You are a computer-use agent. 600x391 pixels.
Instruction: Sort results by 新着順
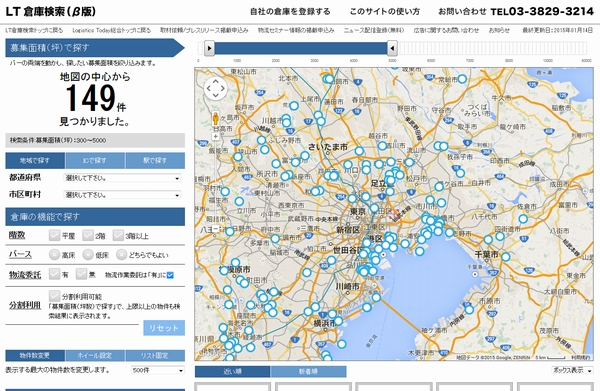[x=308, y=371]
